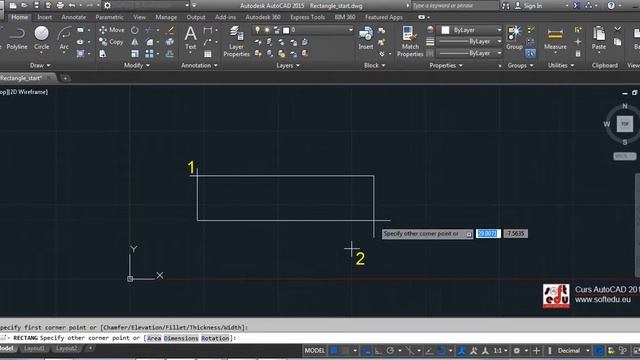Toggle grid display in status bar
The height and width of the screenshot is (360, 640).
[334, 351]
